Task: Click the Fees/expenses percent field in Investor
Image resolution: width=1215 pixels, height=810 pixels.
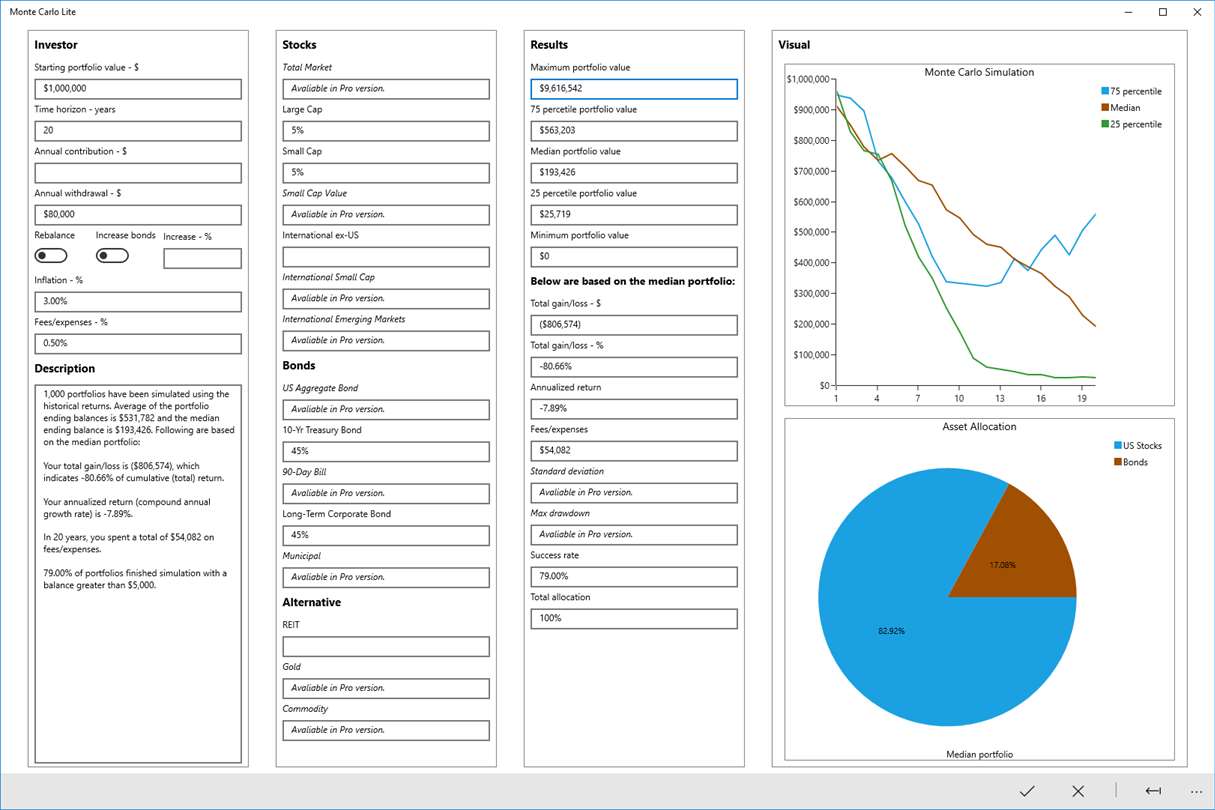Action: [x=138, y=344]
